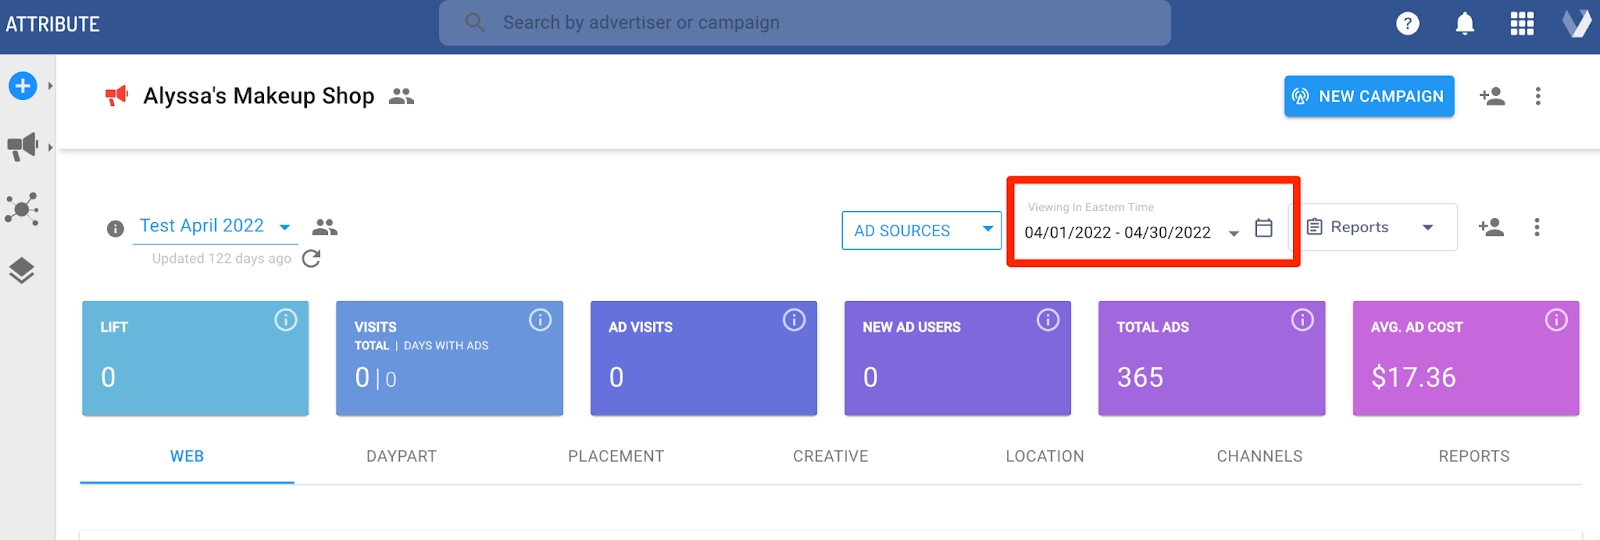This screenshot has width=1600, height=540.
Task: Click the NEW CAMPAIGN button
Action: click(x=1368, y=96)
